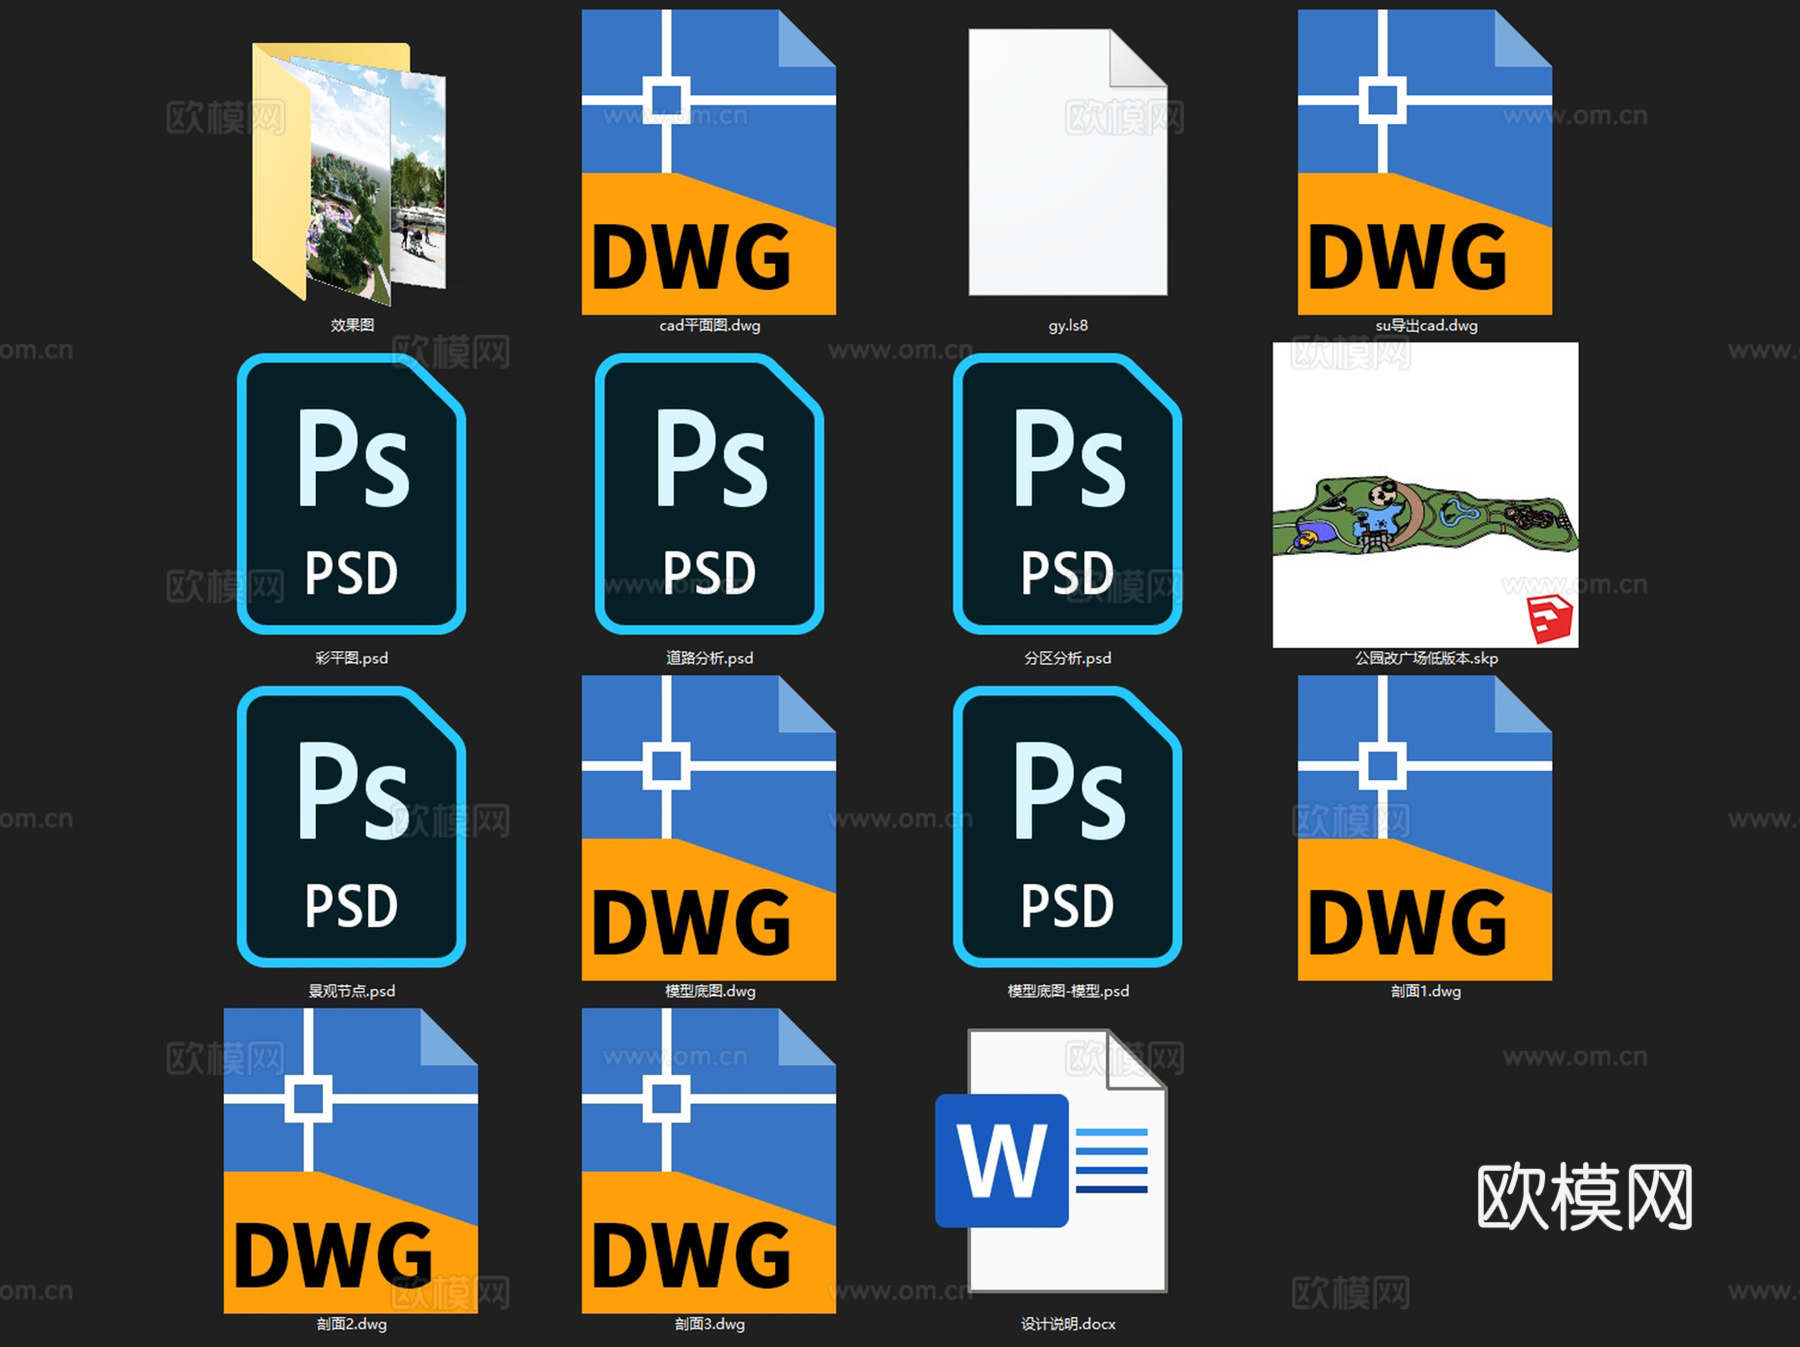The image size is (1800, 1347).
Task: Click the file name "剖面1.dwg"
Action: click(1426, 991)
